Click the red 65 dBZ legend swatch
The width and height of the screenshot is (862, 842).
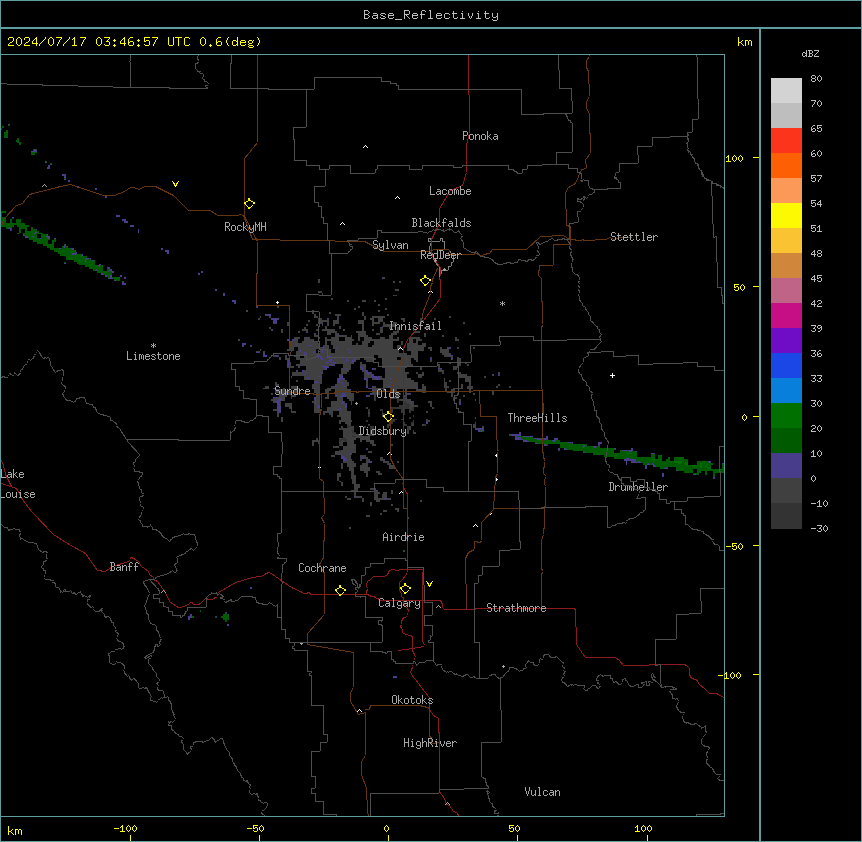(x=786, y=141)
